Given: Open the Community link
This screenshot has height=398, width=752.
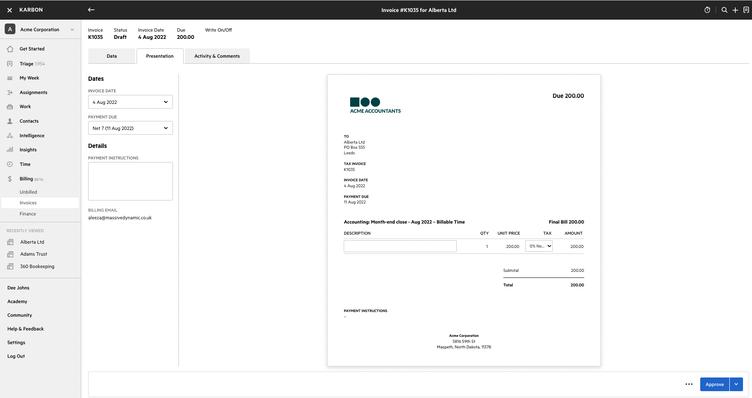Looking at the screenshot, I should coord(20,315).
